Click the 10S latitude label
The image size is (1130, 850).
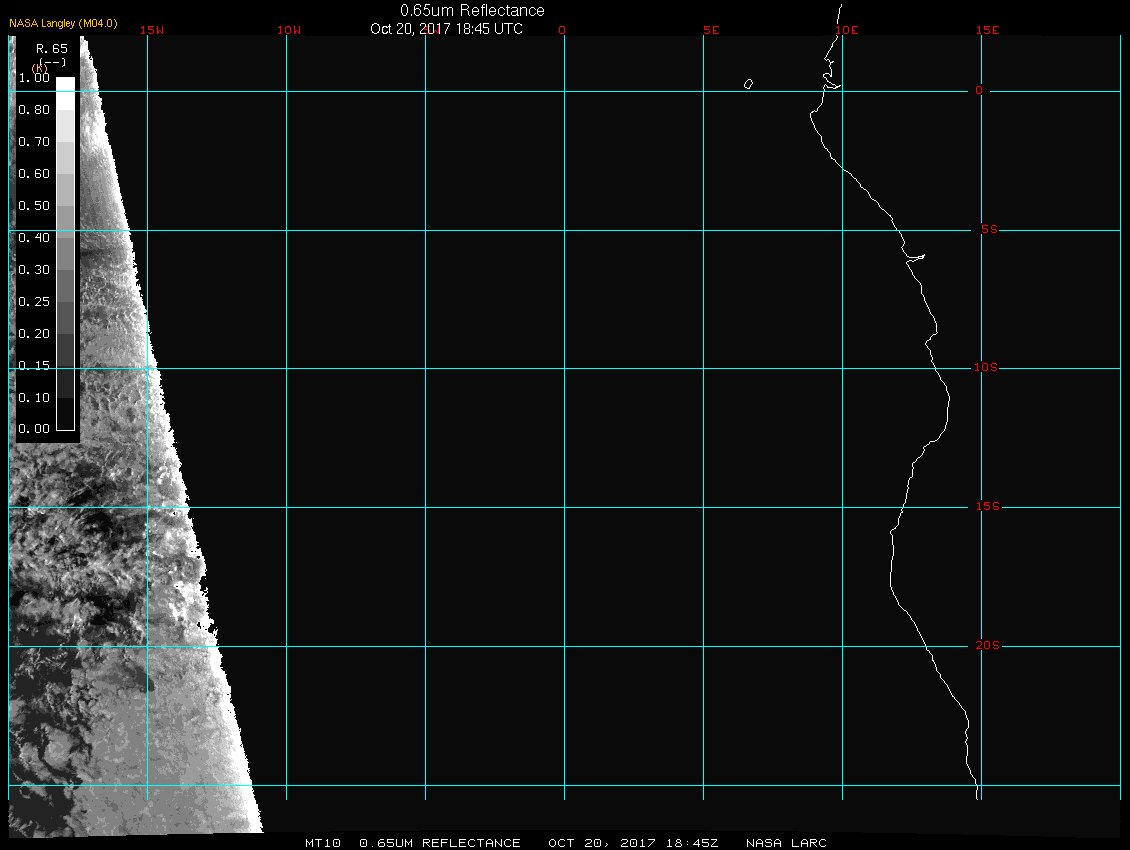(x=986, y=368)
